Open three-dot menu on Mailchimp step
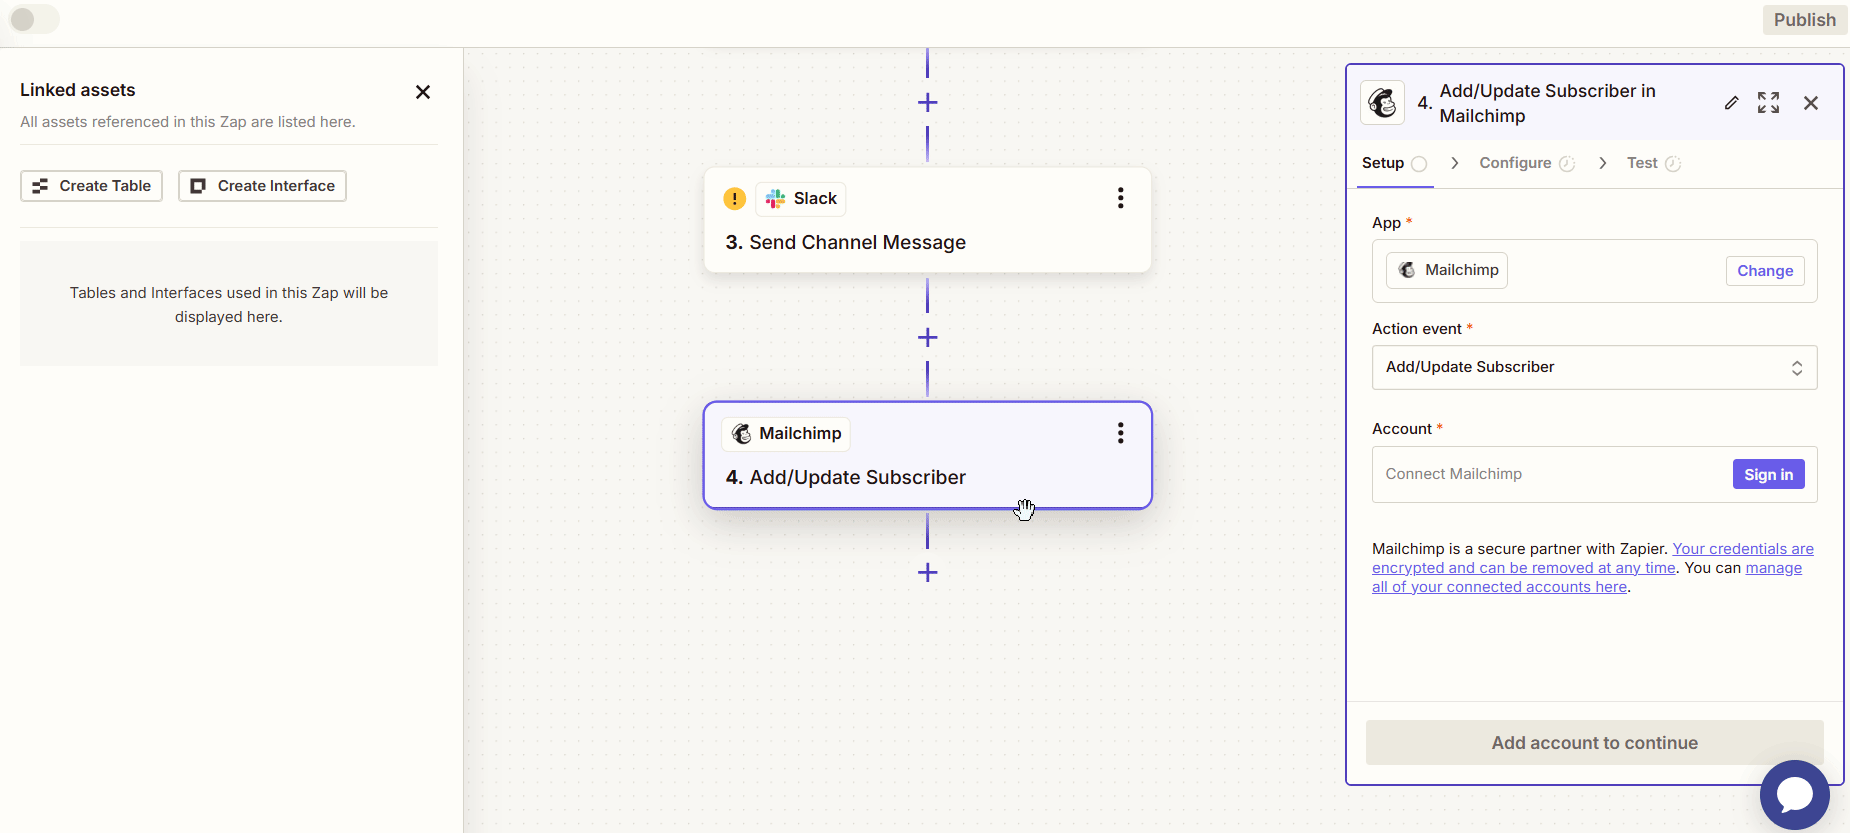 point(1120,433)
